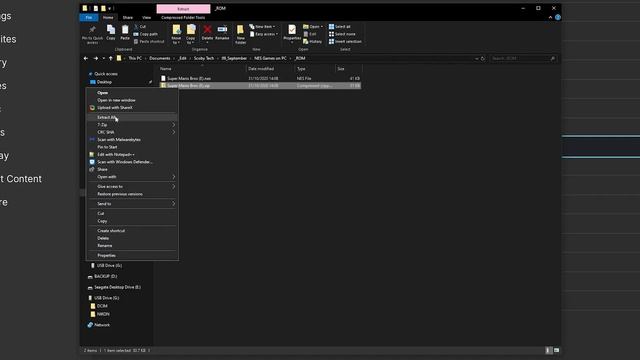Viewport: 640px width, 360px height.
Task: Open the Move to dropdown
Action: (176, 42)
